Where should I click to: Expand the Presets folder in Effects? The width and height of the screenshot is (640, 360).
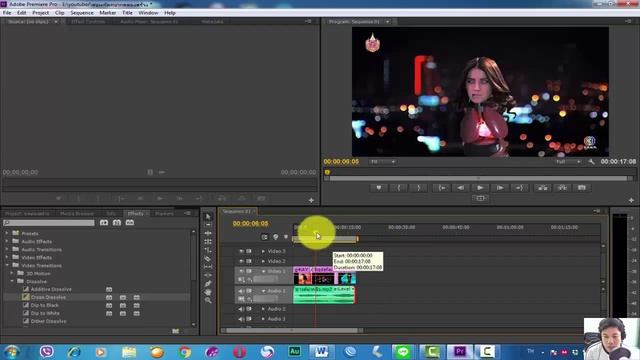click(7, 233)
